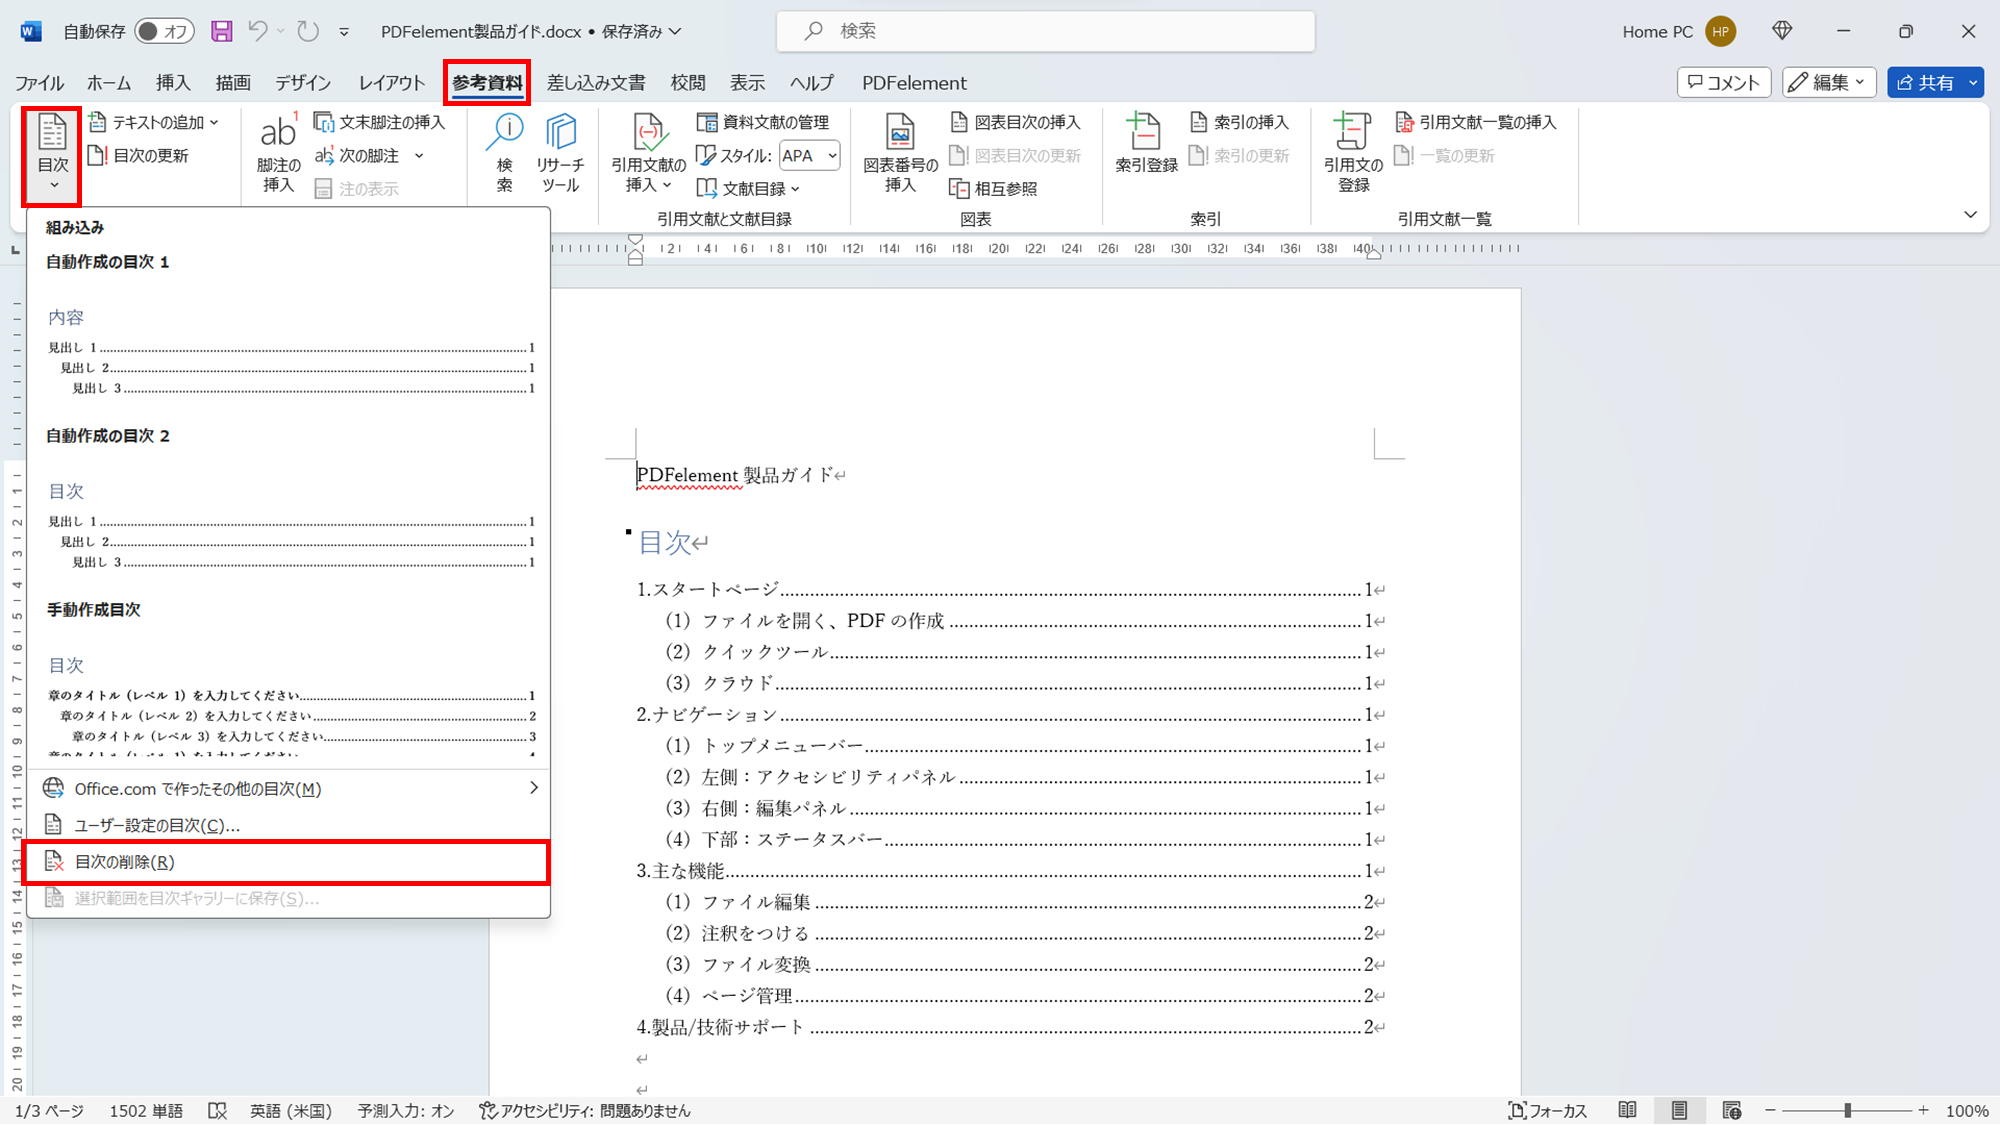
Task: Click 次の脚注 next footnote icon
Action: (324, 155)
